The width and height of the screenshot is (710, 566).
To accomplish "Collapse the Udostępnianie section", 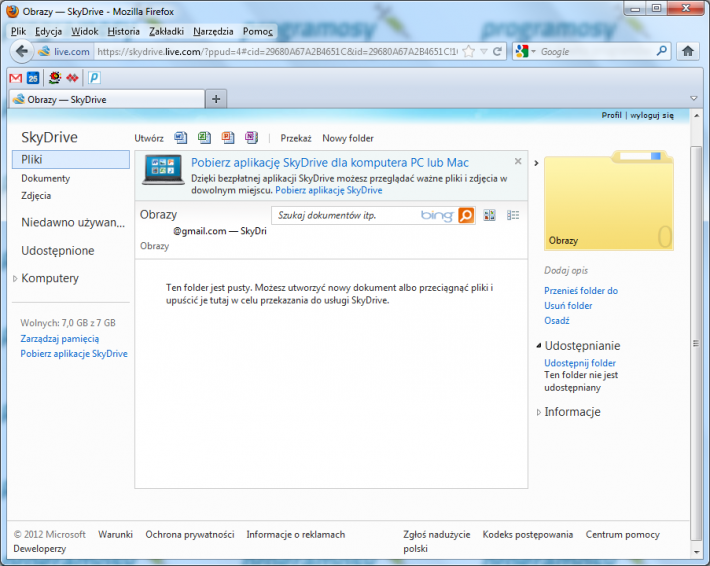I will tap(538, 346).
